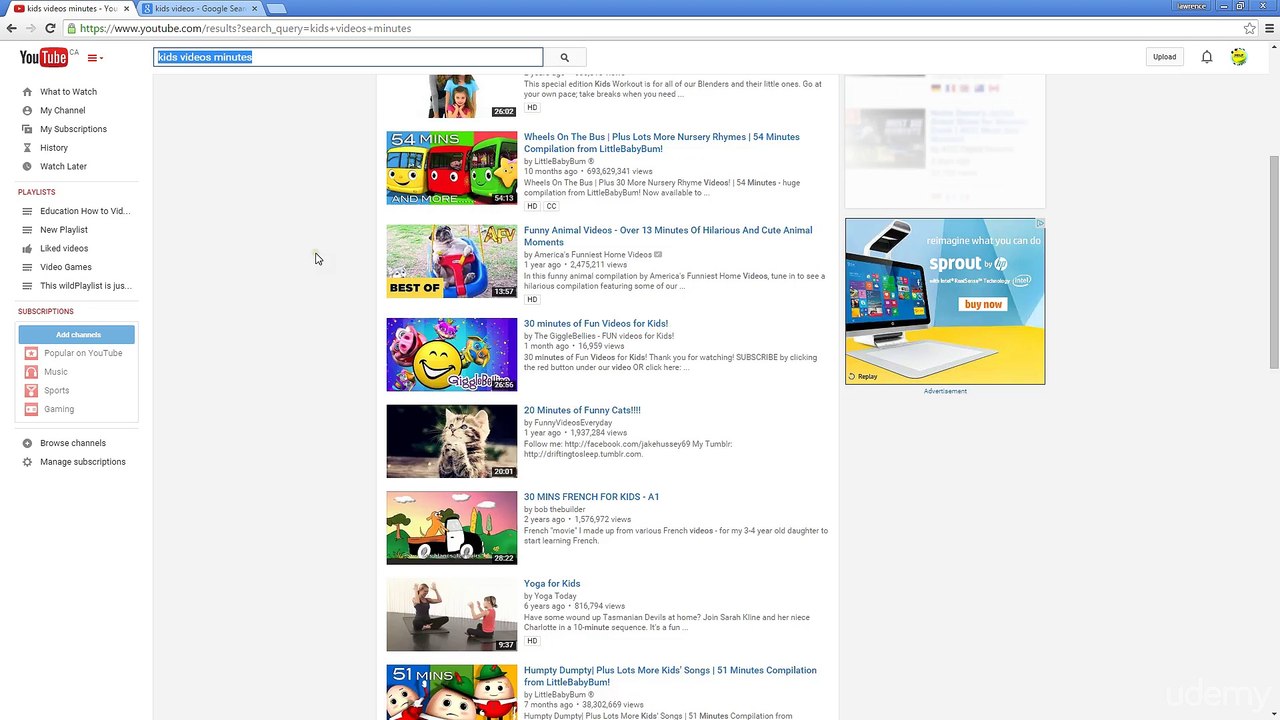Focus the YouTube search field
1280x720 pixels.
coord(348,57)
